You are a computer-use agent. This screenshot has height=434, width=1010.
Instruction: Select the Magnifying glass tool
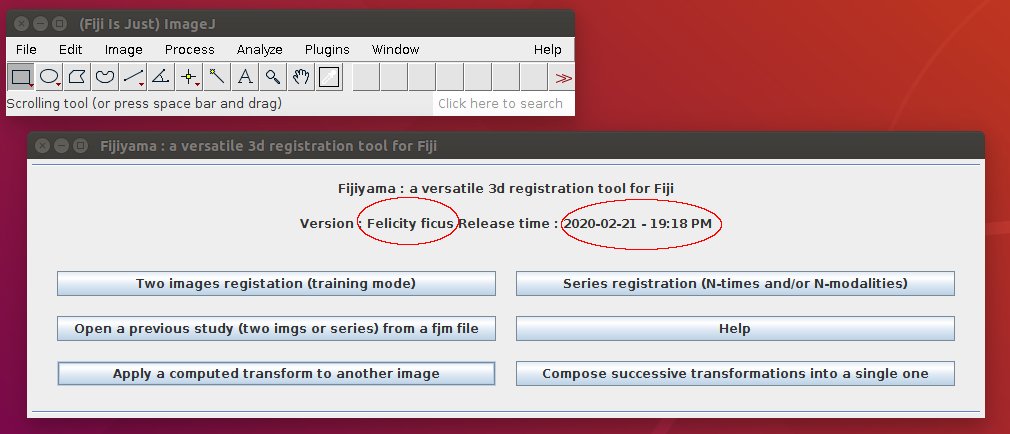pyautogui.click(x=273, y=77)
